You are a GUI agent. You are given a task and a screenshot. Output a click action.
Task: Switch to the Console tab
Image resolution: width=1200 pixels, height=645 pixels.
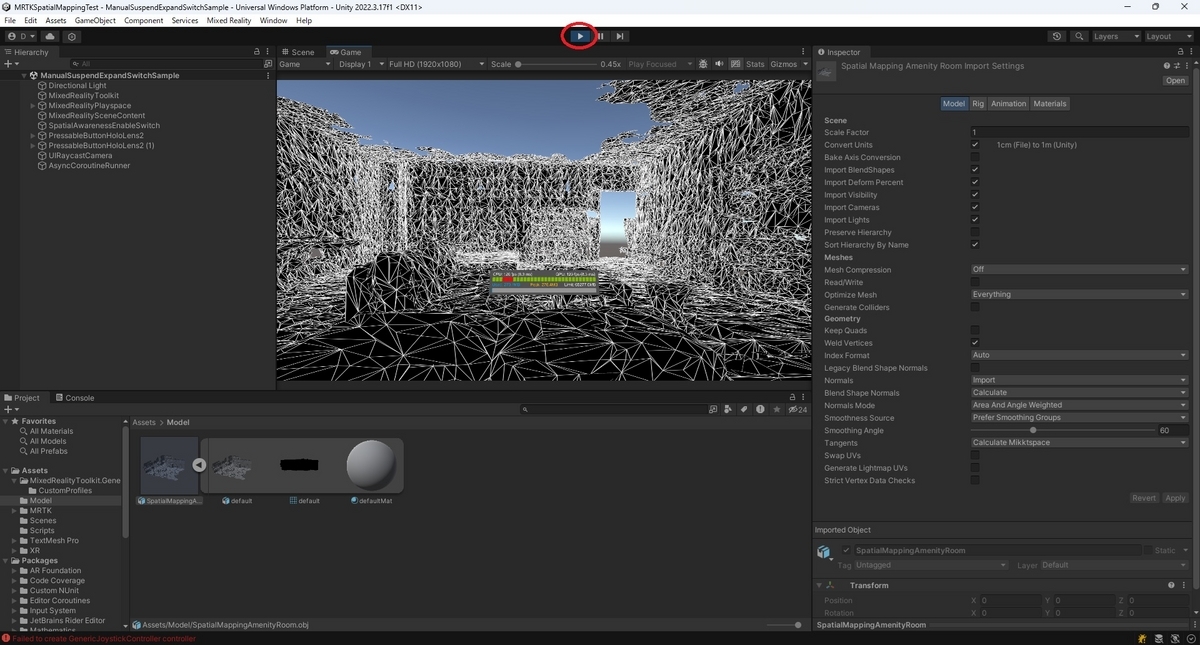click(x=74, y=398)
